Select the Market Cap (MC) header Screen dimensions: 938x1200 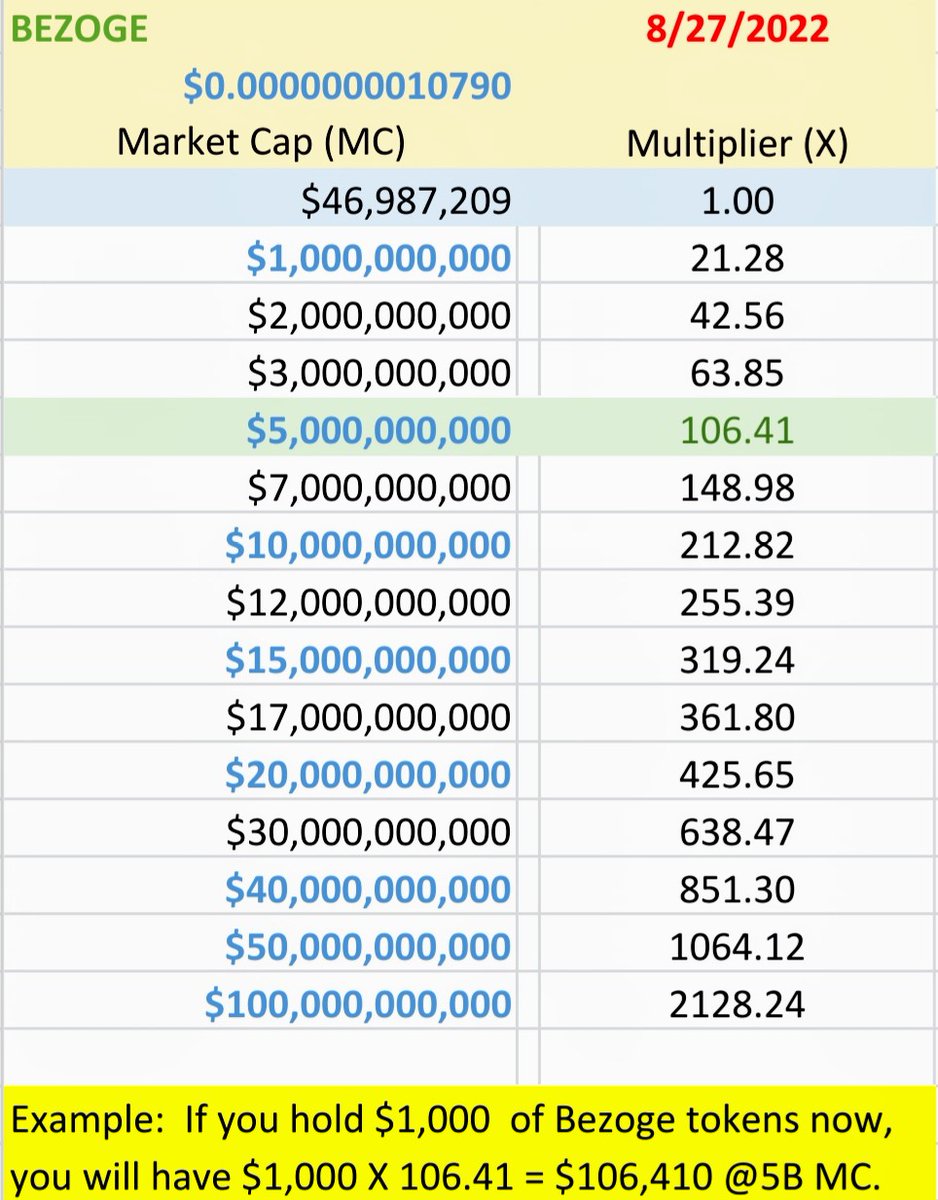[261, 143]
